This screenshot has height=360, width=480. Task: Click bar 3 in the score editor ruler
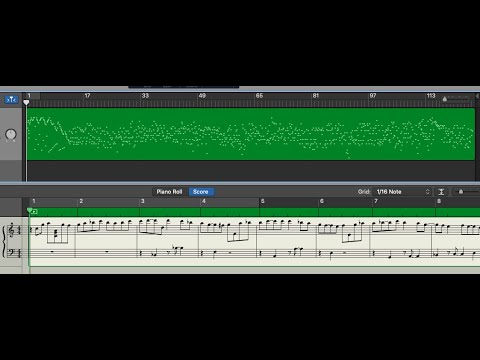click(143, 201)
